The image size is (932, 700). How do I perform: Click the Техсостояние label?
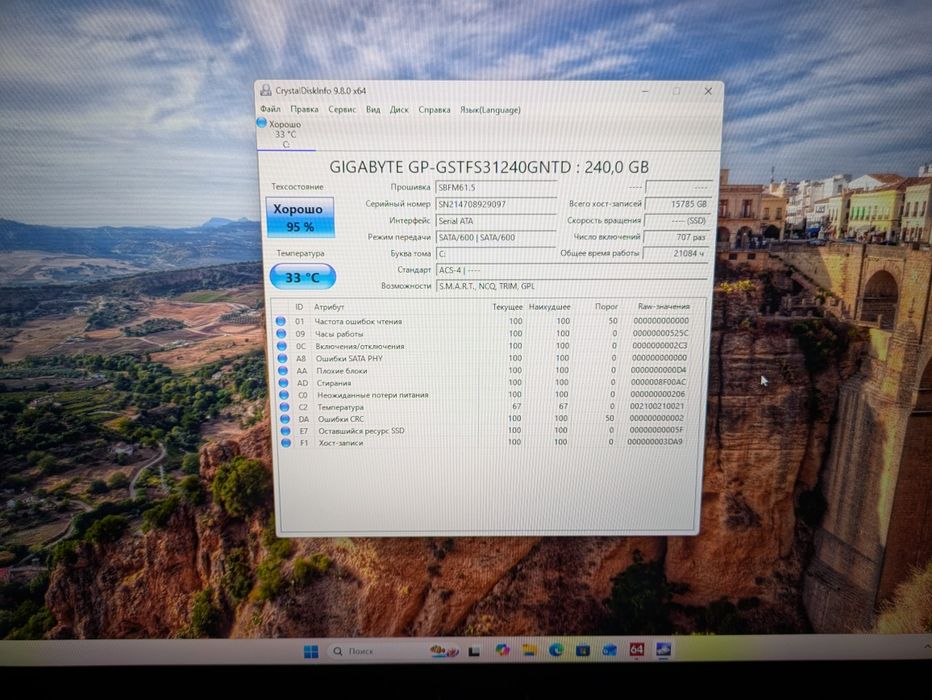(x=297, y=187)
